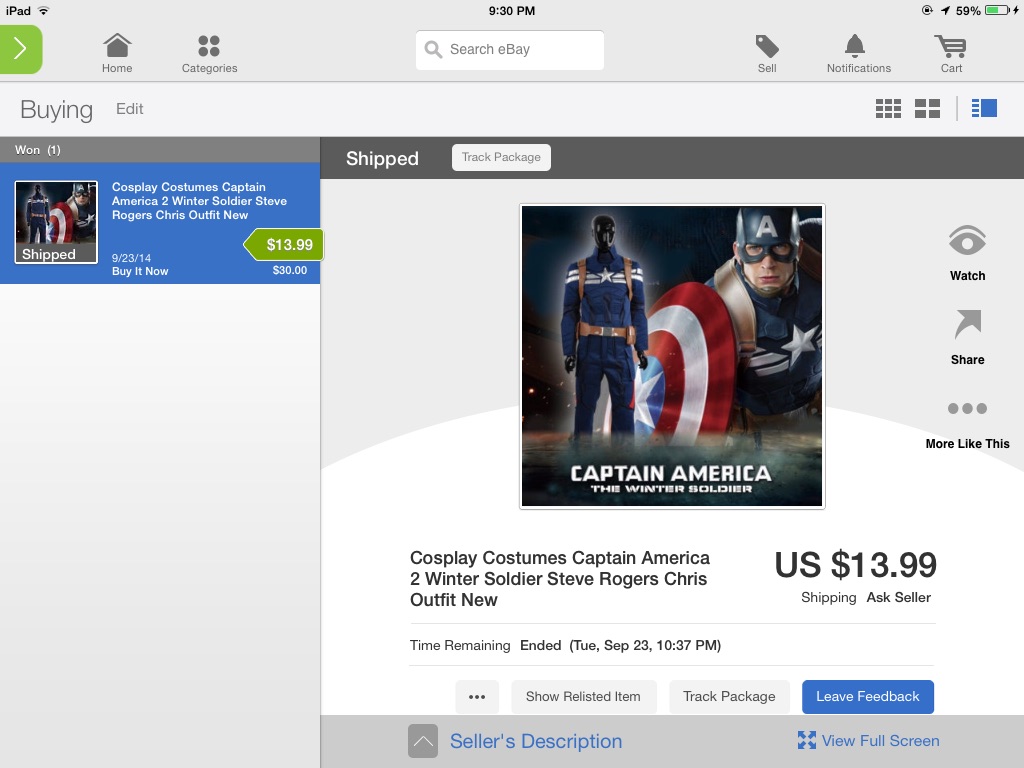Switch to small grid view
This screenshot has width=1024, height=768.
888,108
